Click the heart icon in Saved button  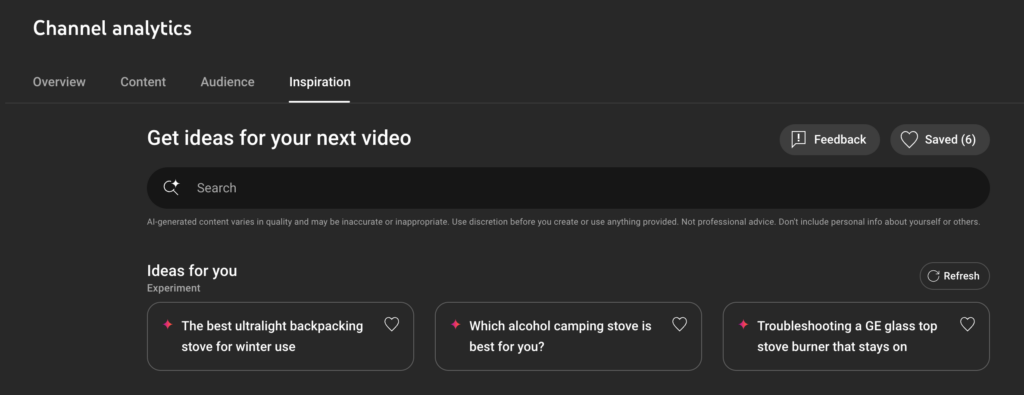[x=909, y=140]
